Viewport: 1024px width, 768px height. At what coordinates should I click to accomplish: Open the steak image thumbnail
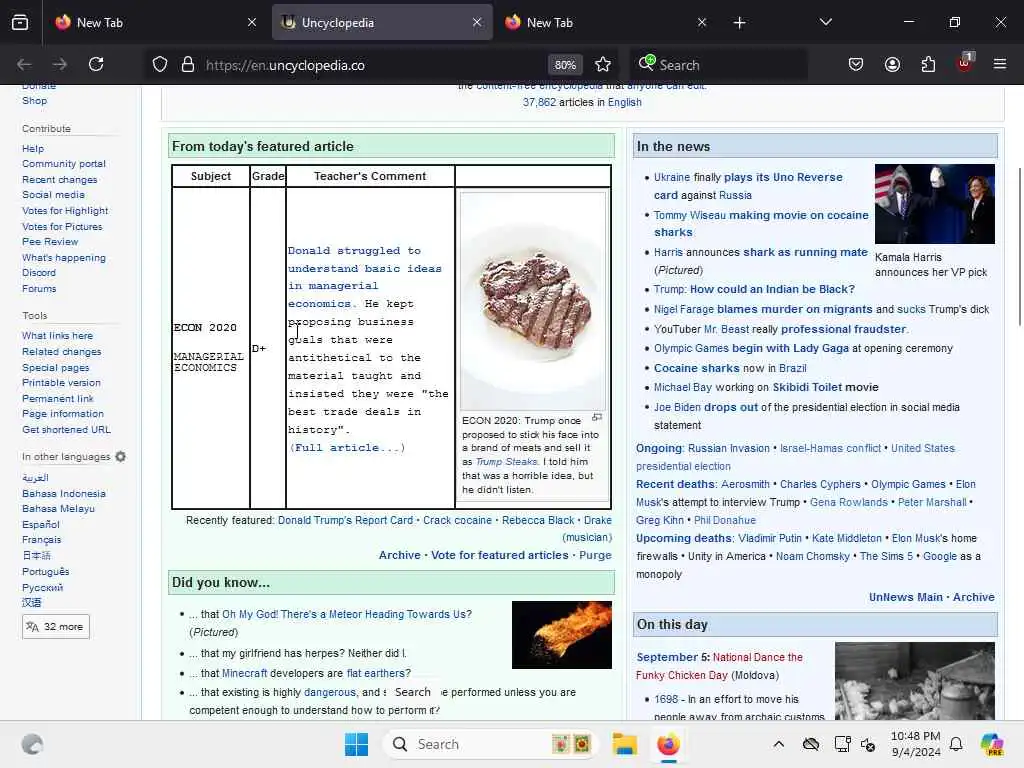[x=532, y=300]
